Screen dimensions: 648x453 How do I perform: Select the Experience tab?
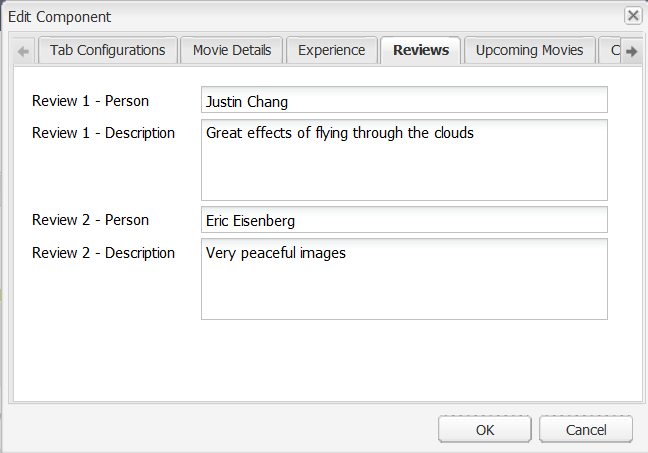tap(331, 50)
